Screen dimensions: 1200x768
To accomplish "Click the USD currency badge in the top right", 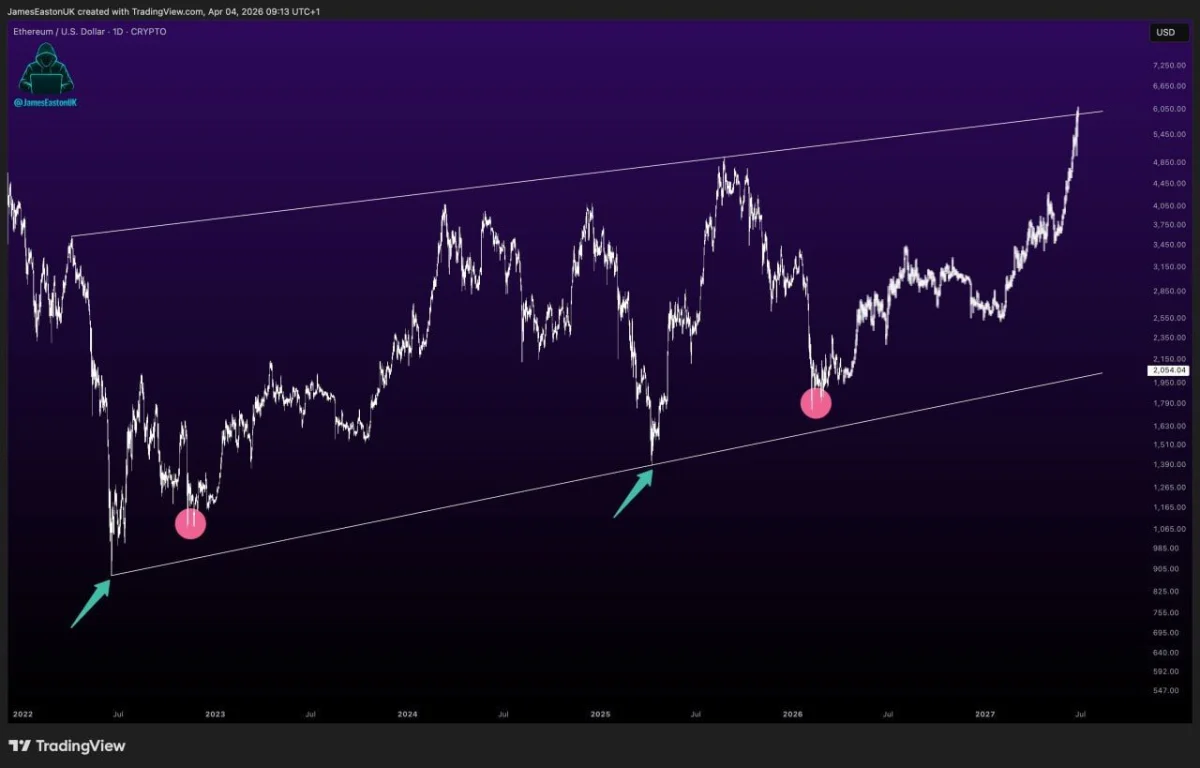I will click(1166, 32).
